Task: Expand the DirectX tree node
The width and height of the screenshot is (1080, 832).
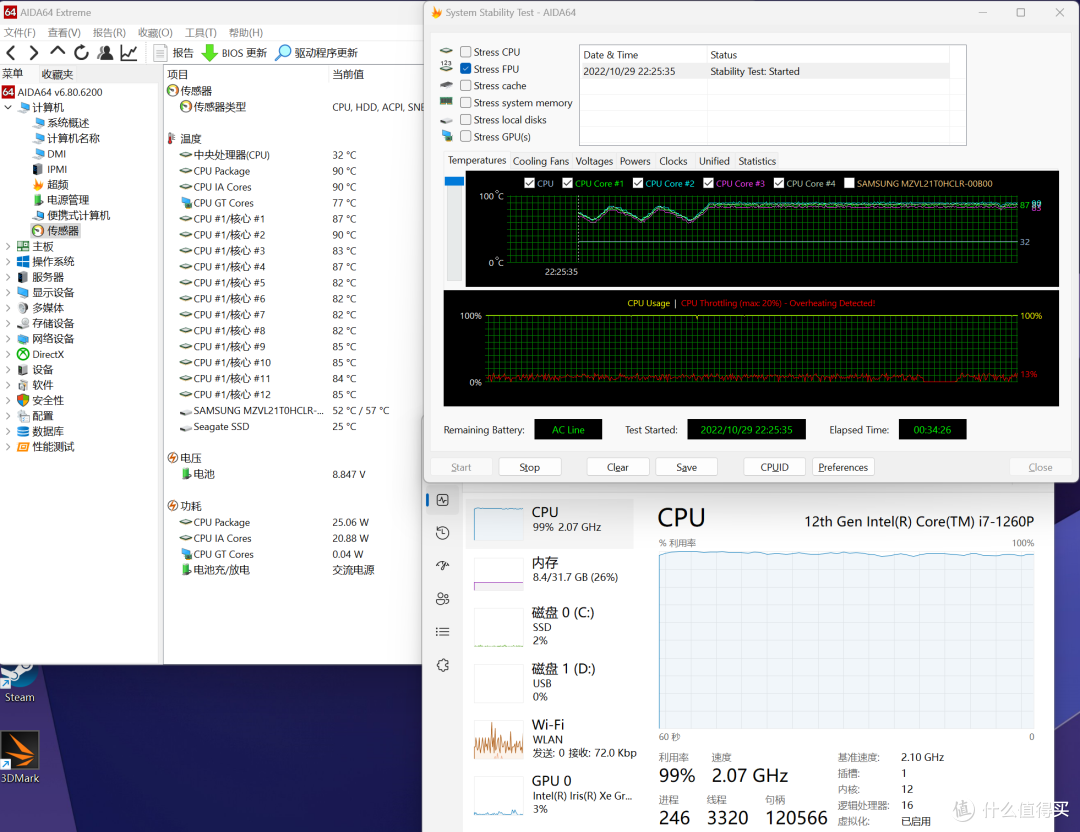Action: coord(8,355)
